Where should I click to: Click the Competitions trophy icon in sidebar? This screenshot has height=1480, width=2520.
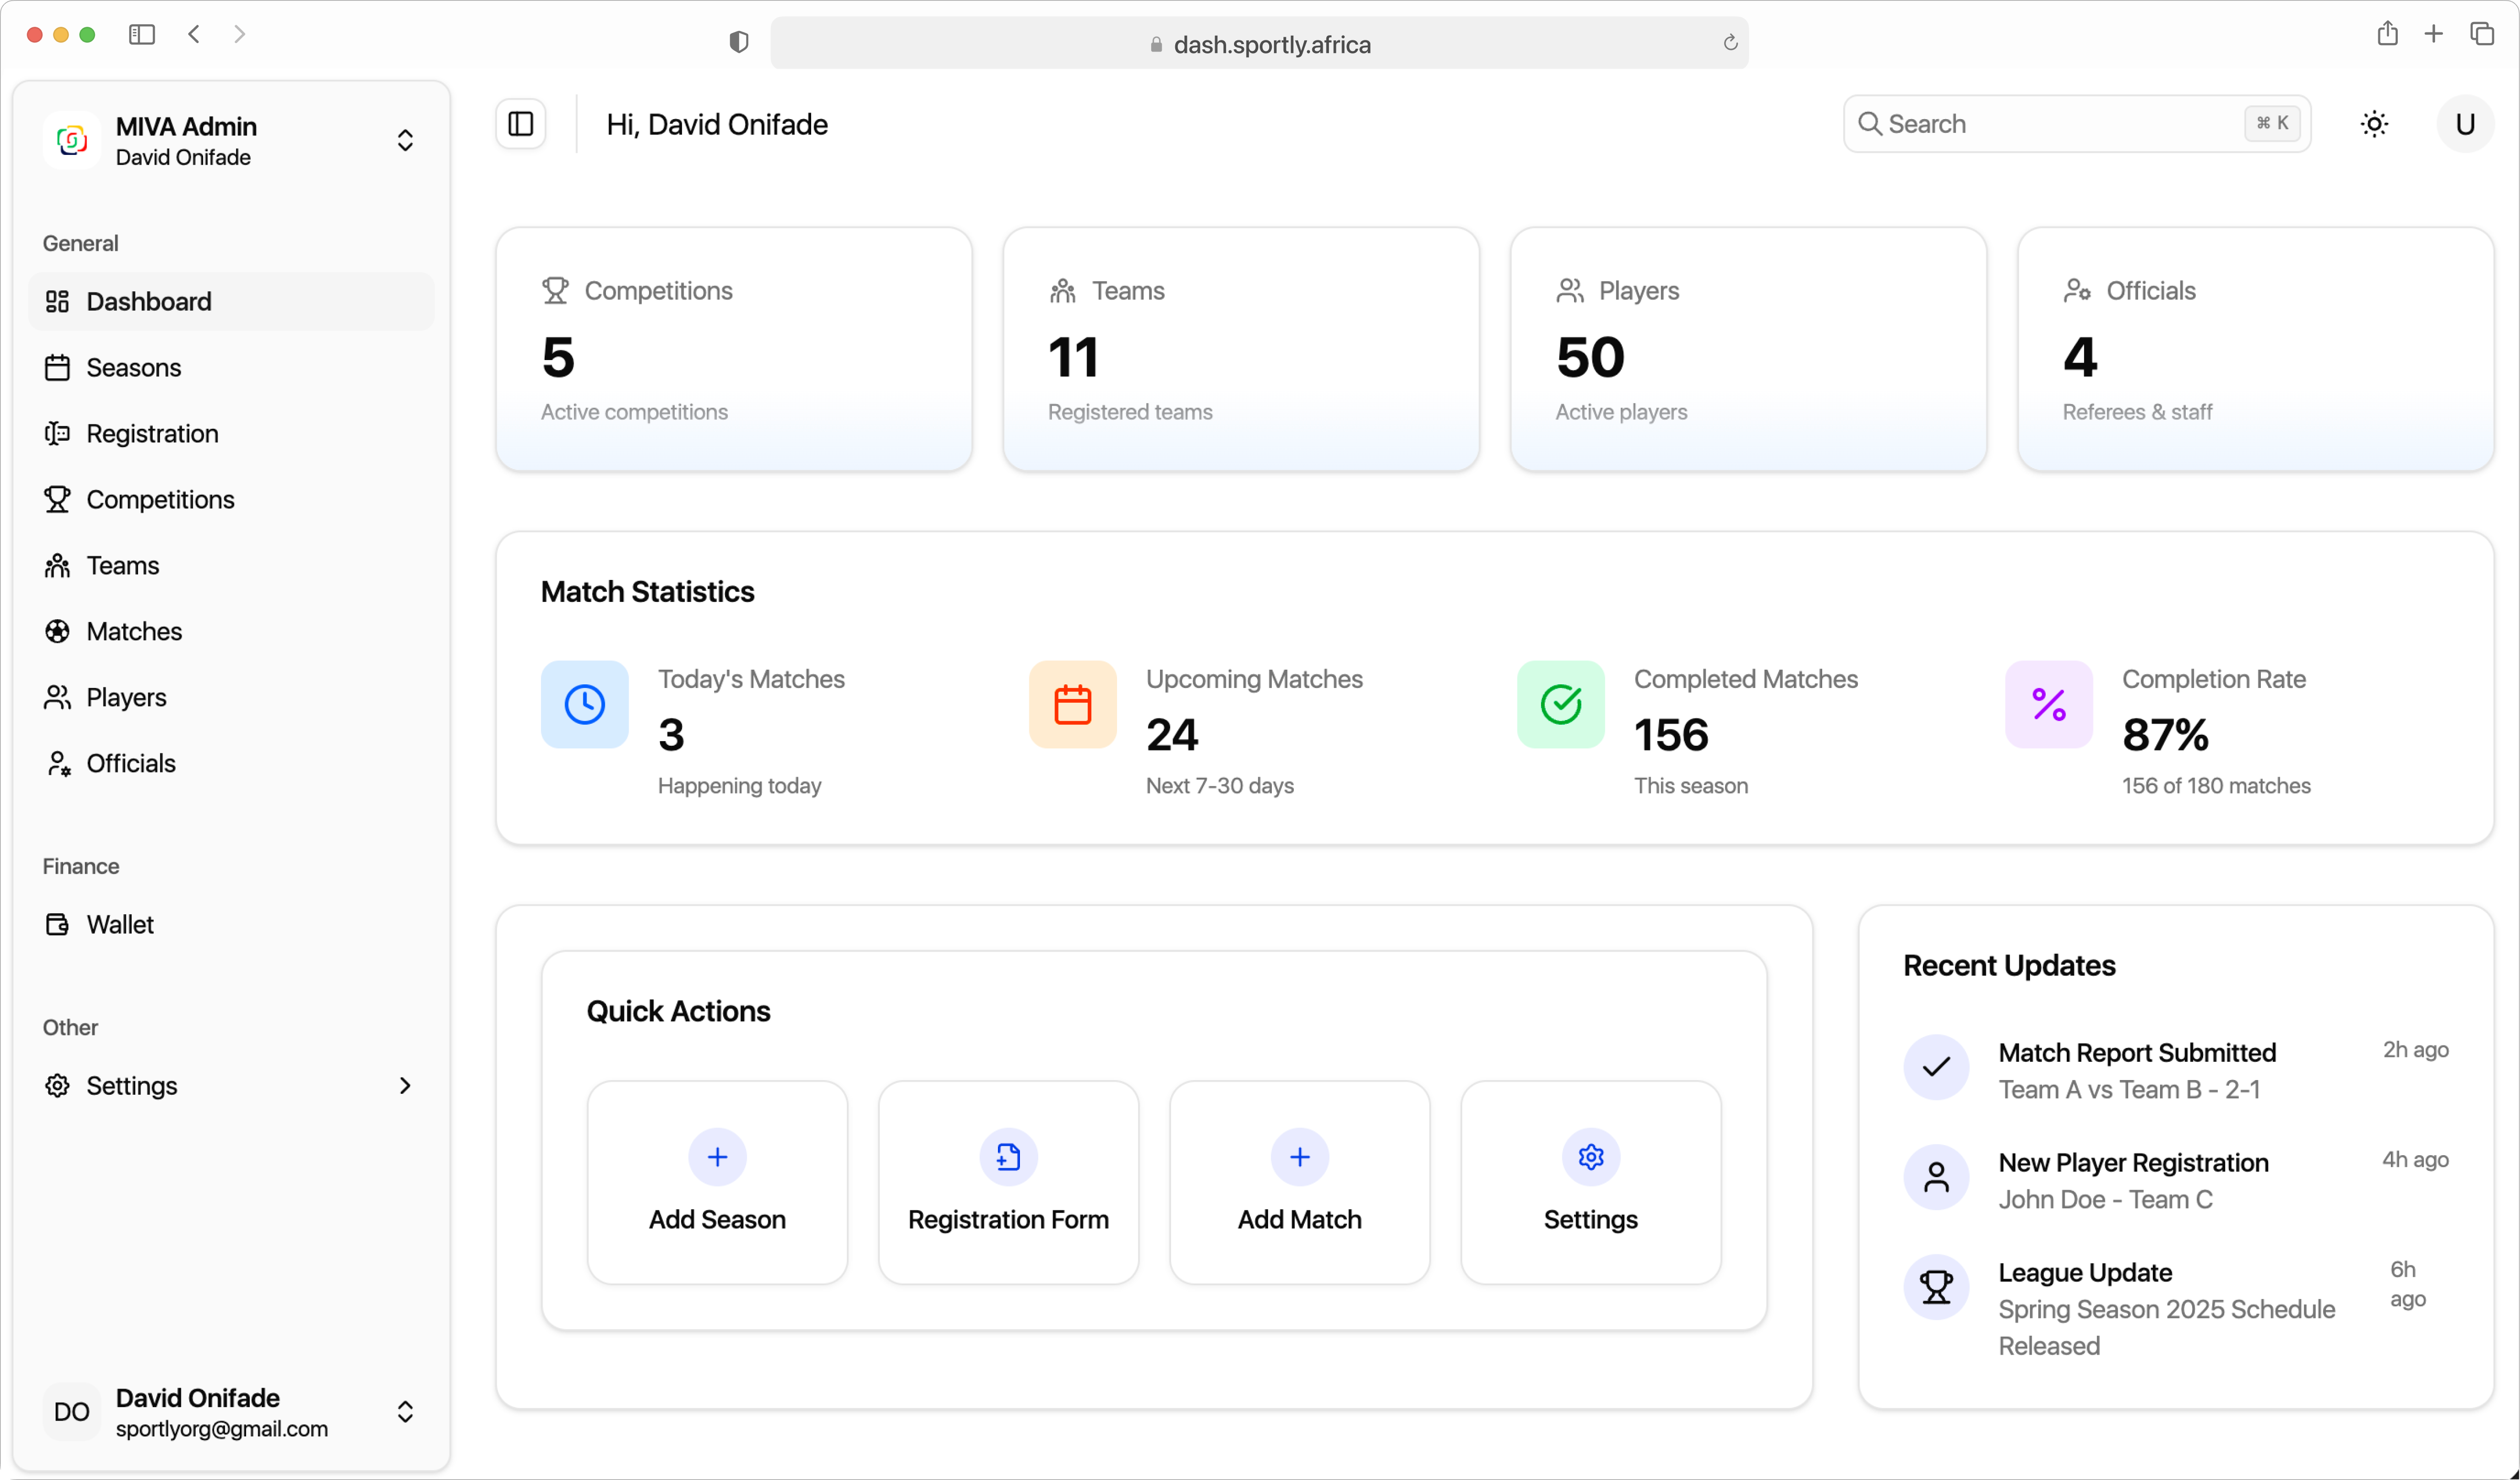(57, 499)
